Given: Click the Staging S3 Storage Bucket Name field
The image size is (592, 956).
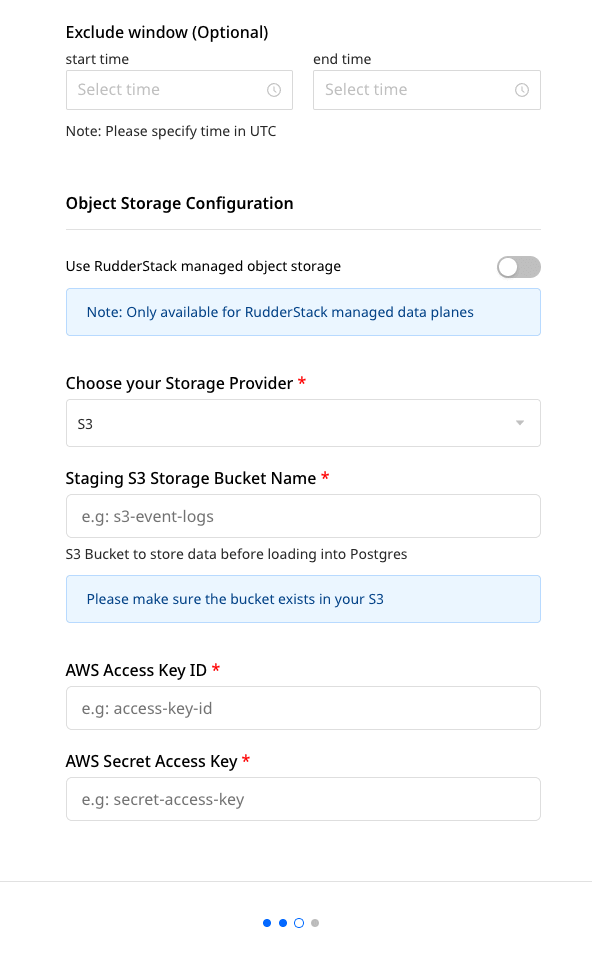Looking at the screenshot, I should pyautogui.click(x=303, y=516).
